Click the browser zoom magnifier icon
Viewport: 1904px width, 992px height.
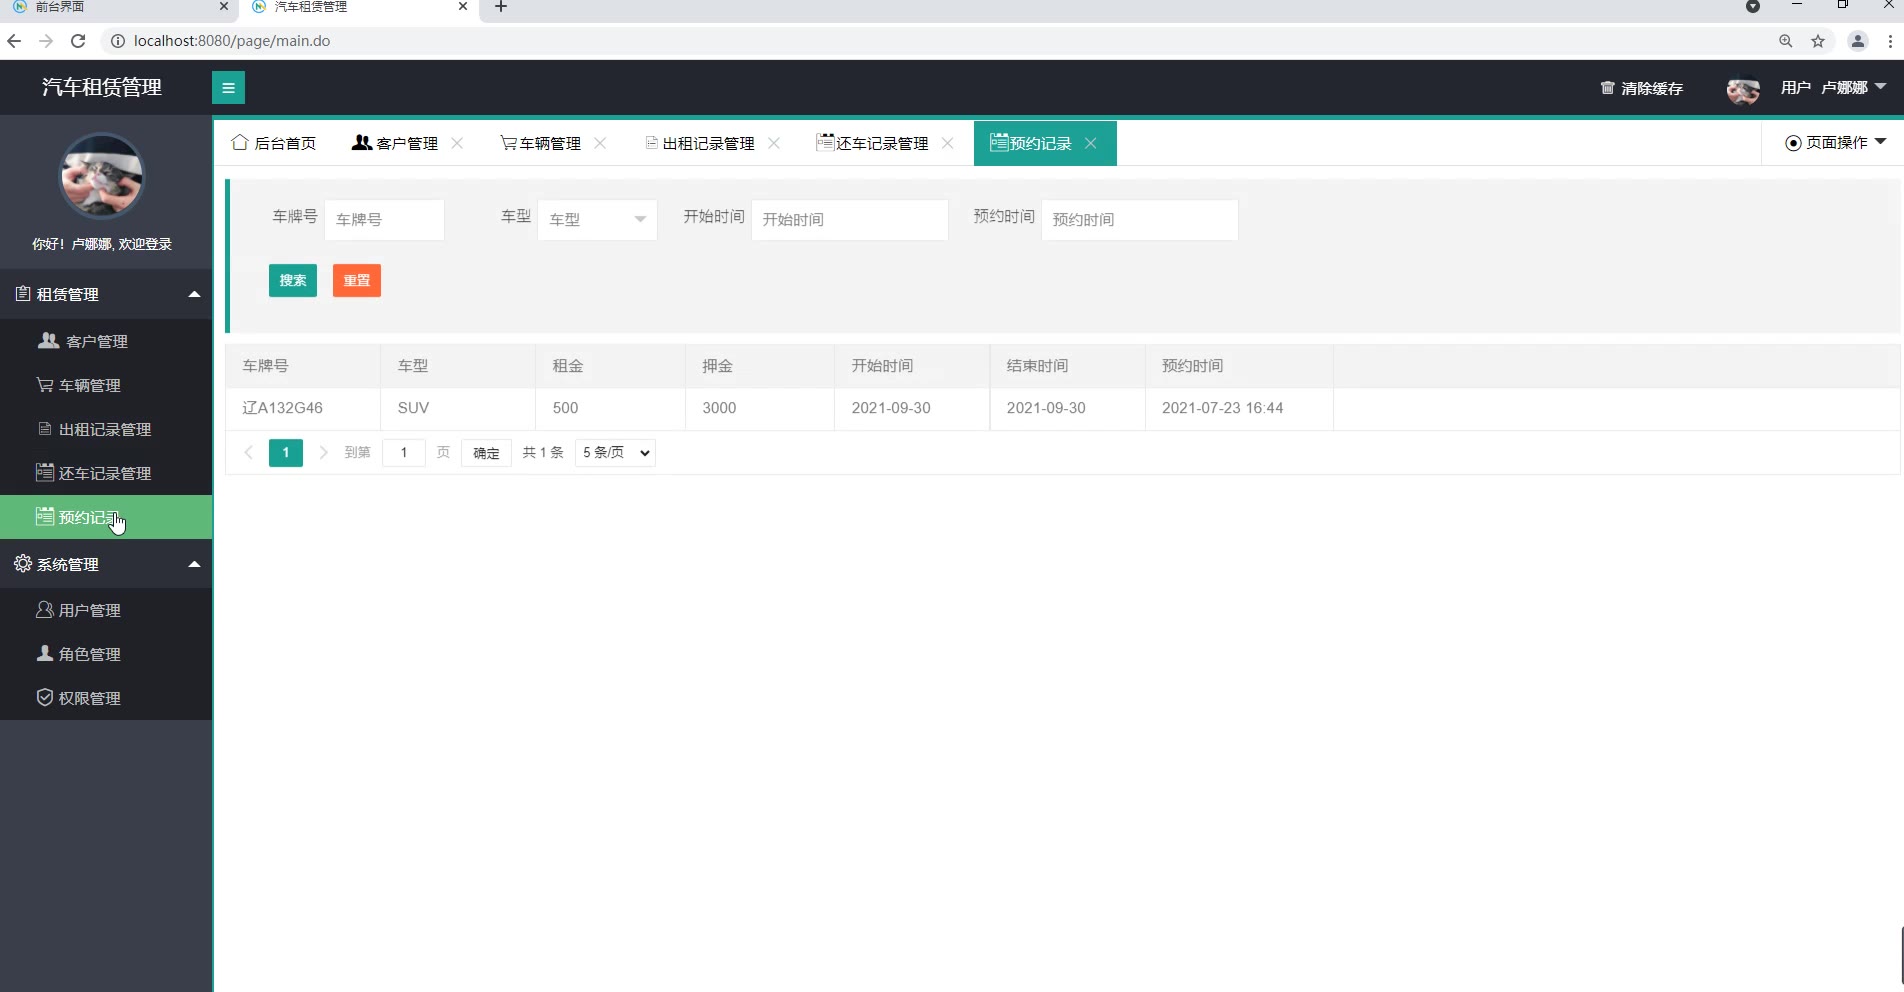[x=1786, y=41]
